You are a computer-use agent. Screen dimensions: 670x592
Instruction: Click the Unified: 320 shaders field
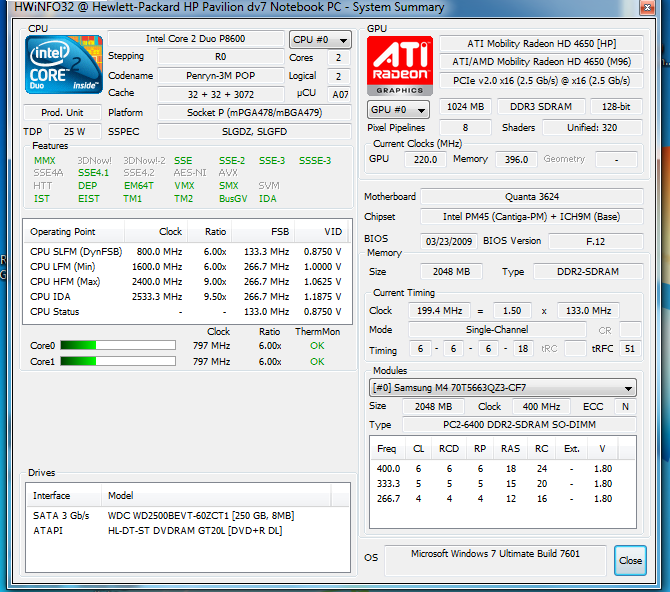coord(592,127)
